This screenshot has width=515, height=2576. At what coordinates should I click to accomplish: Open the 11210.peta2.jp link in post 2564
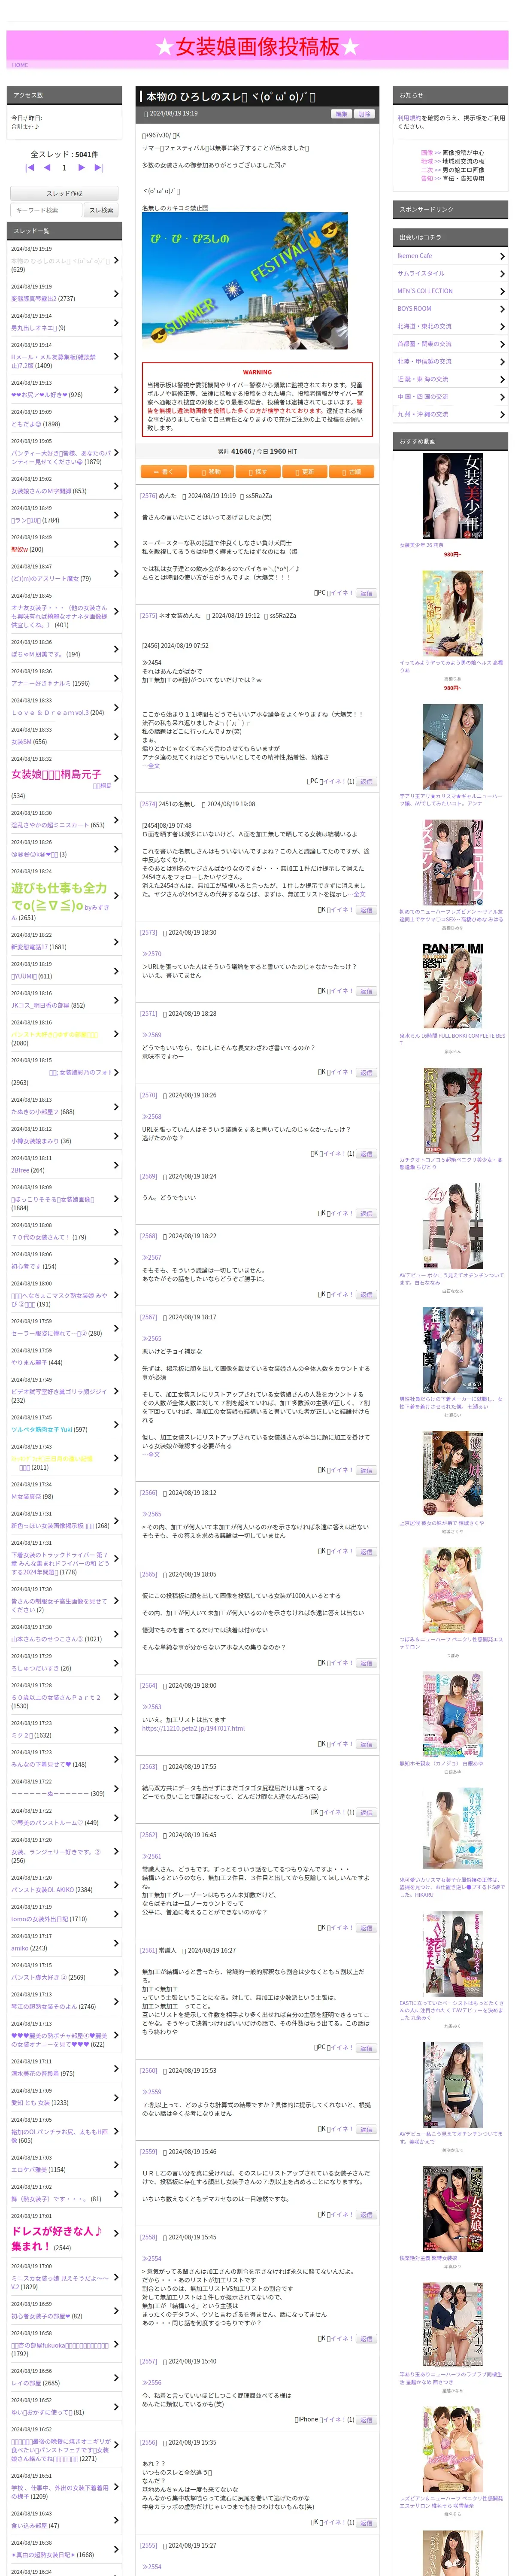pos(193,1728)
